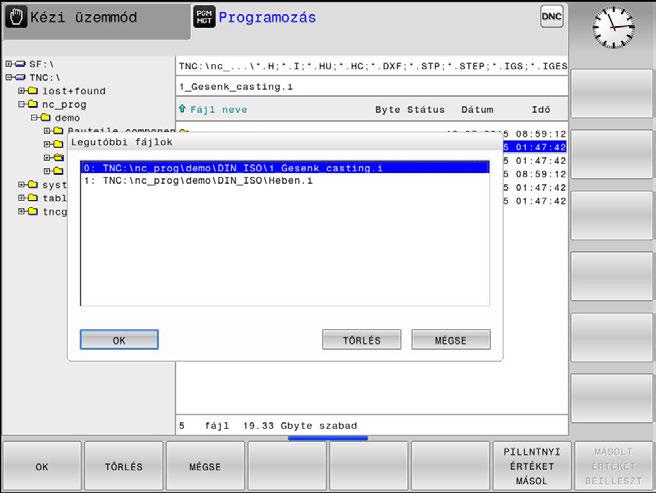Click the Státus column header
656x493 pixels.
coord(426,110)
